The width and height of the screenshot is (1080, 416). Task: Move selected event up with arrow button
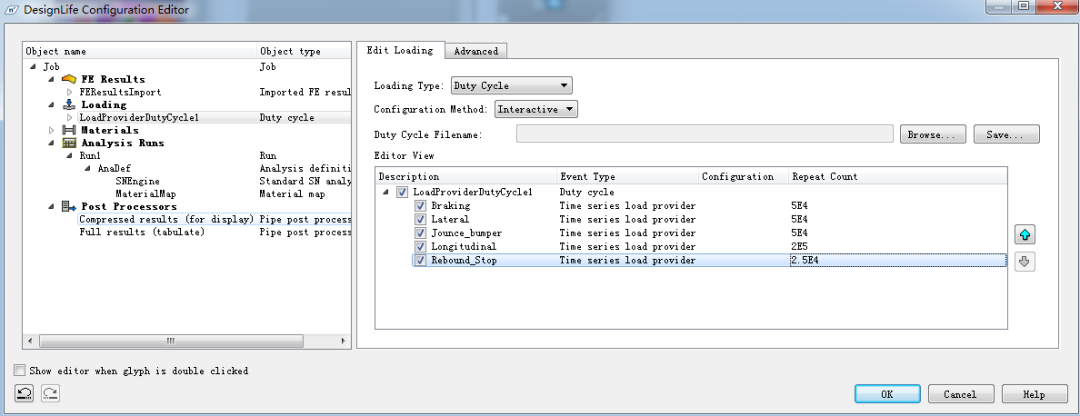[1025, 235]
